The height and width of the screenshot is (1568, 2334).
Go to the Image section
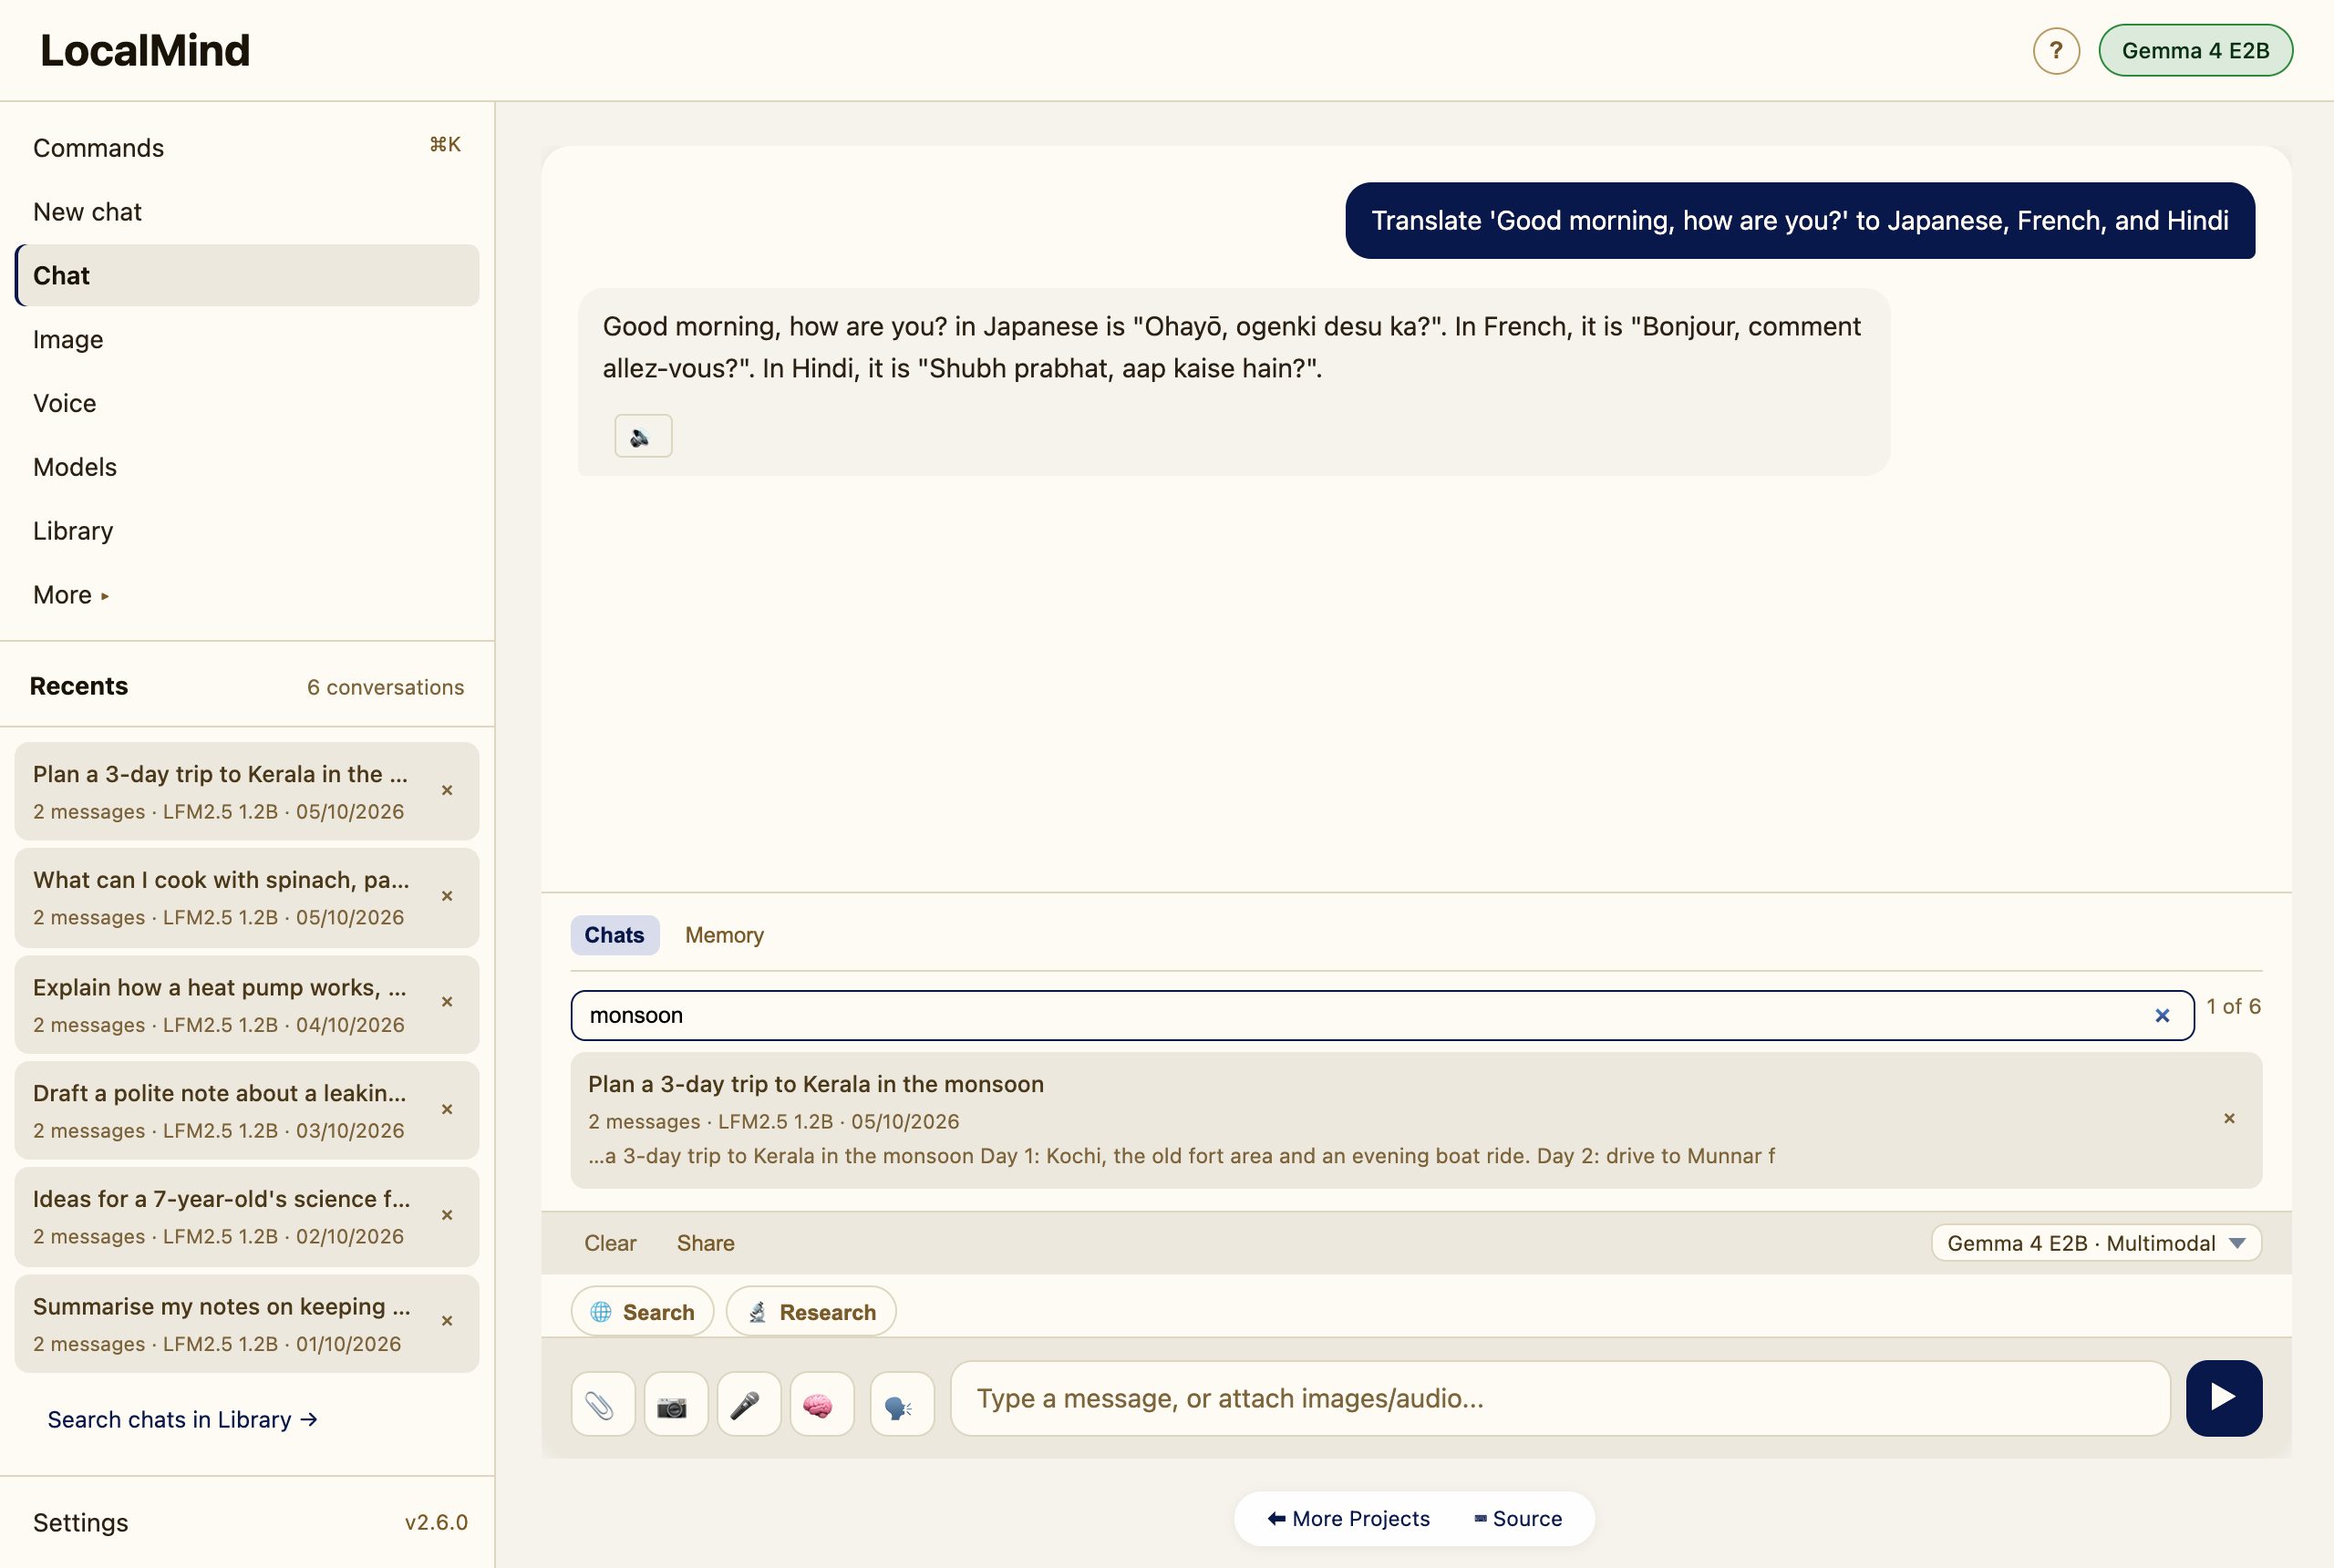(x=247, y=339)
